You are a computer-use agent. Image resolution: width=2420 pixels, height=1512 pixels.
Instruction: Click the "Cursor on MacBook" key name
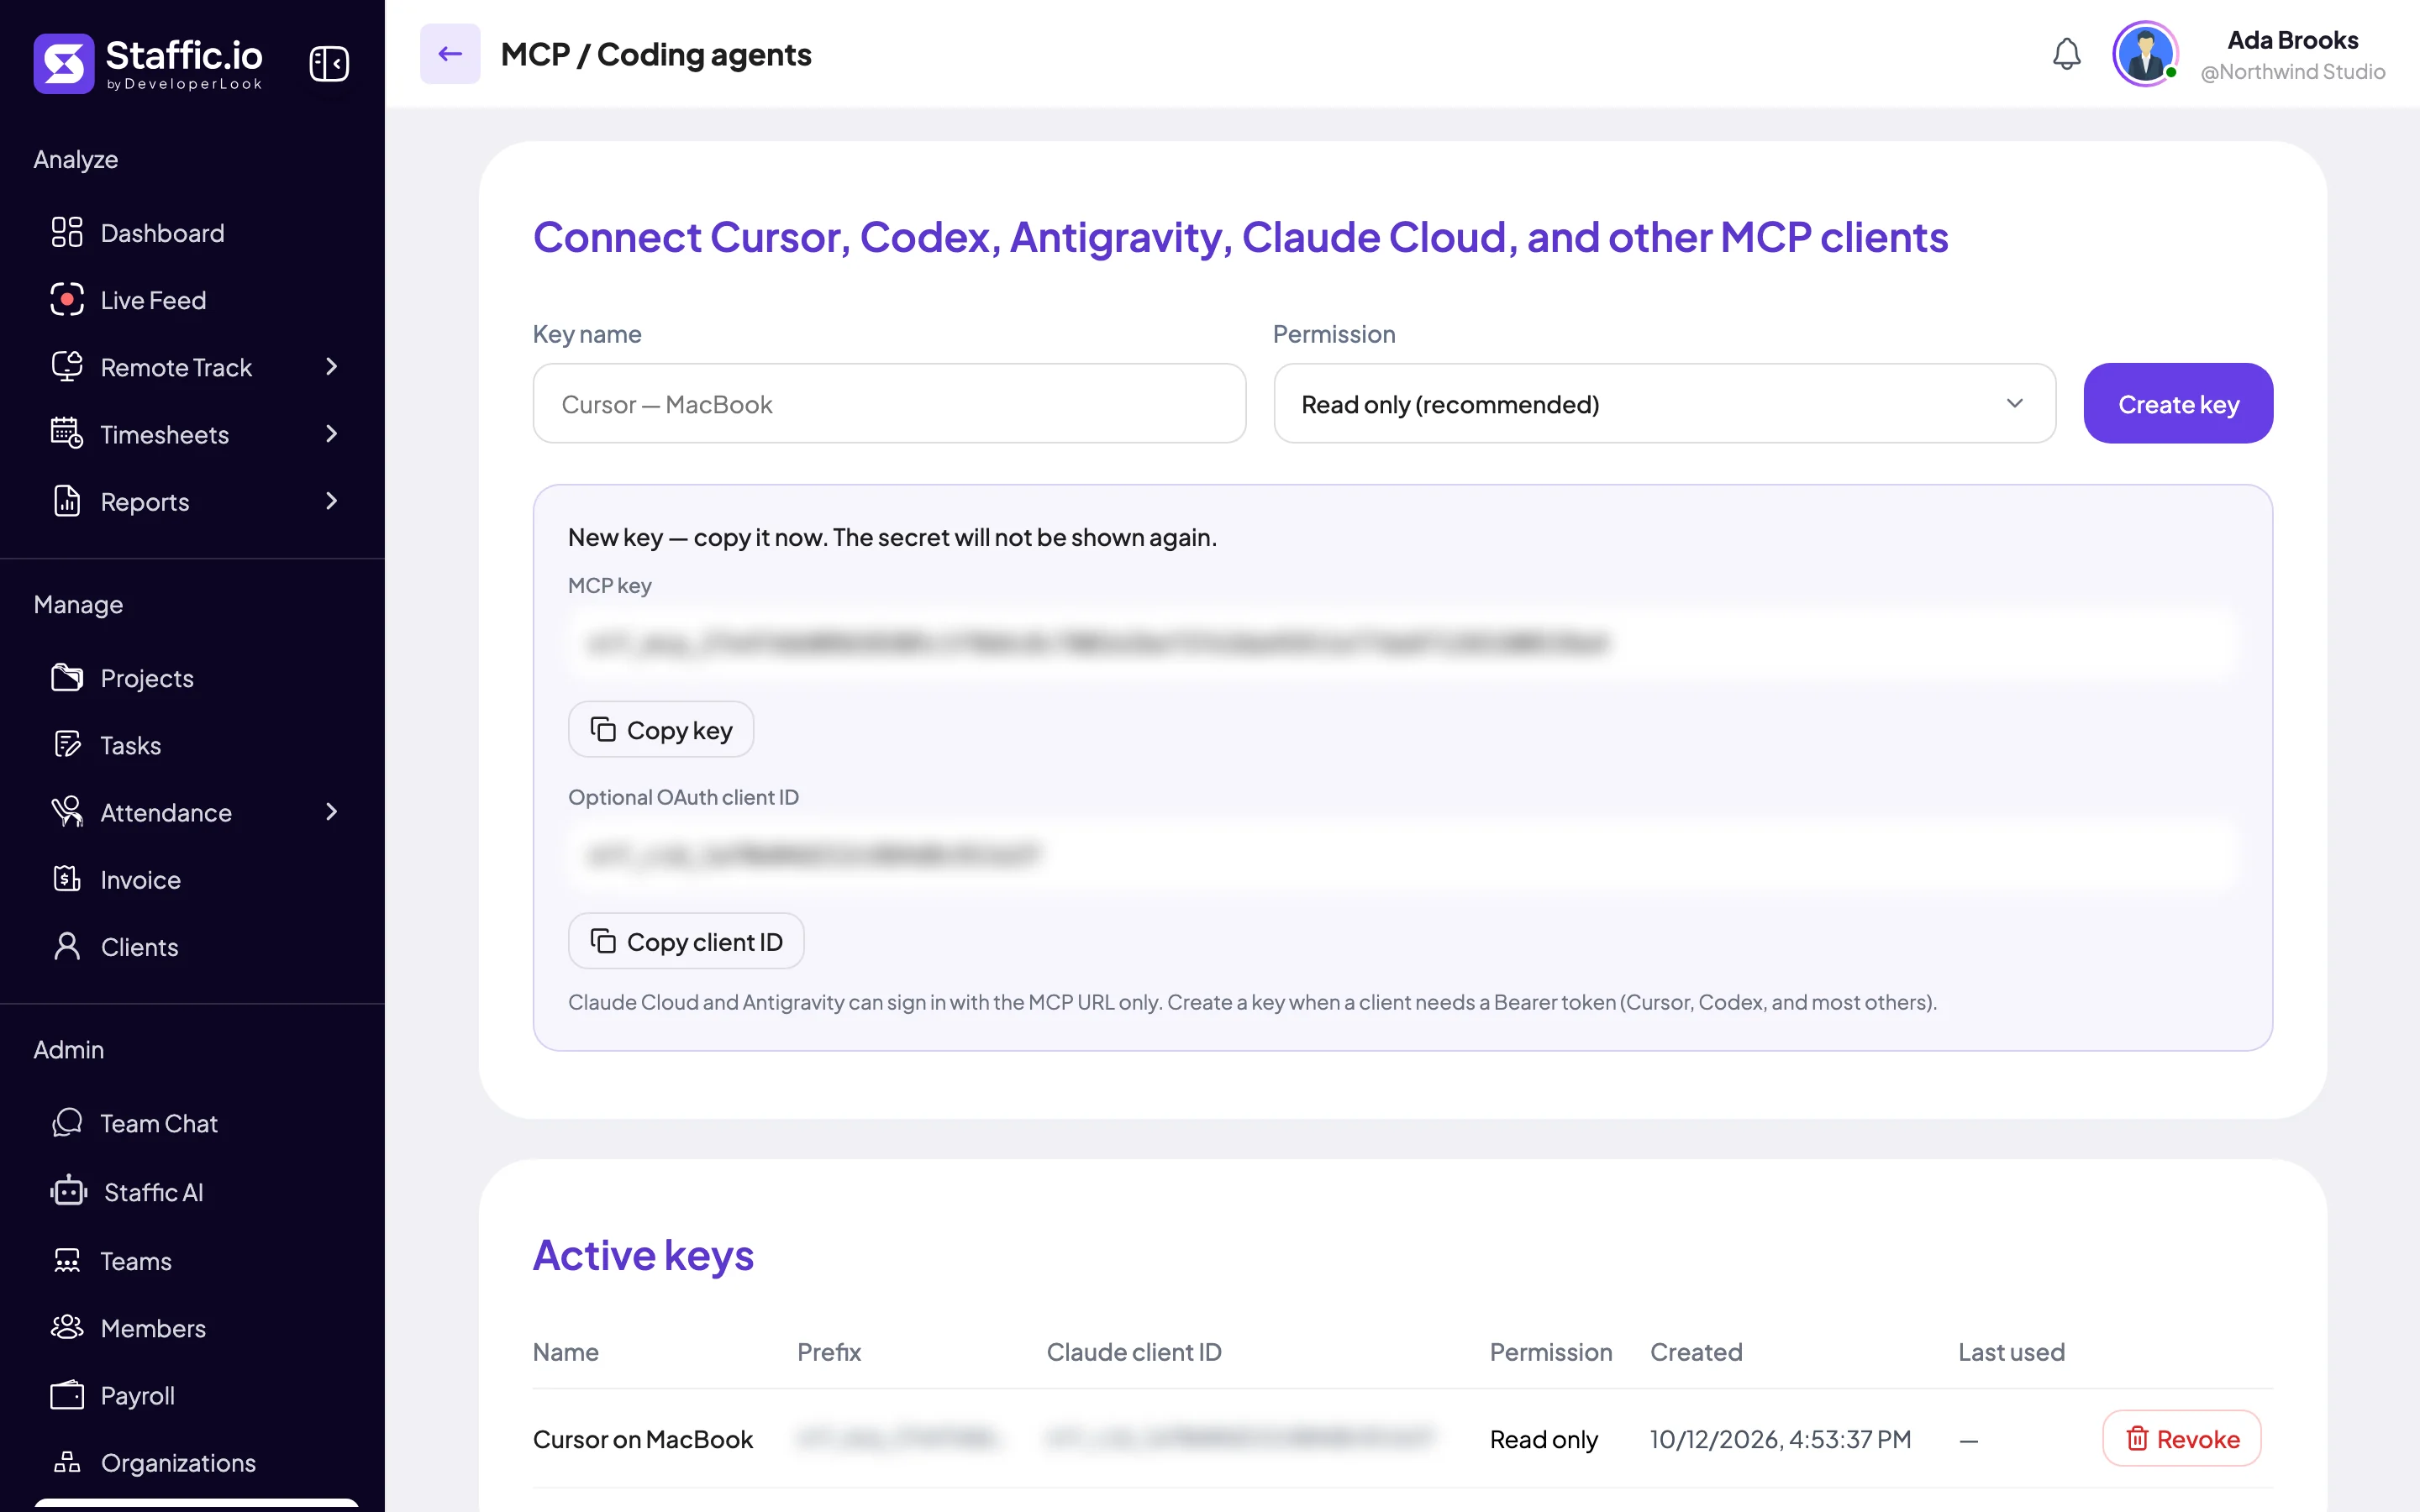643,1439
